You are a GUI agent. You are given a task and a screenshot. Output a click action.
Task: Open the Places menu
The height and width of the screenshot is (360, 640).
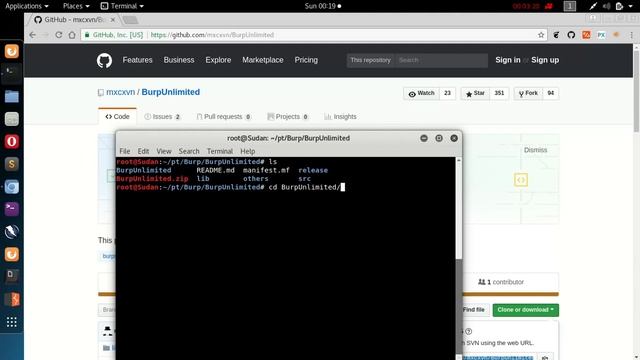pos(76,6)
